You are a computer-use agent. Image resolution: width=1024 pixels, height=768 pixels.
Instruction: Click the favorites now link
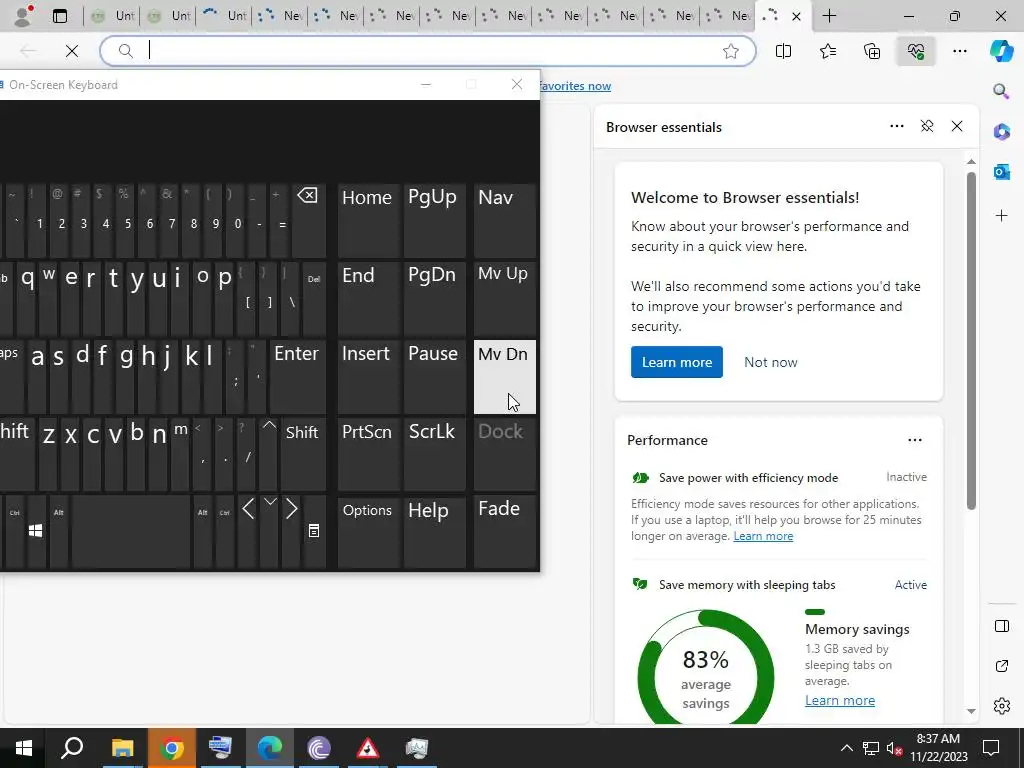(x=575, y=86)
